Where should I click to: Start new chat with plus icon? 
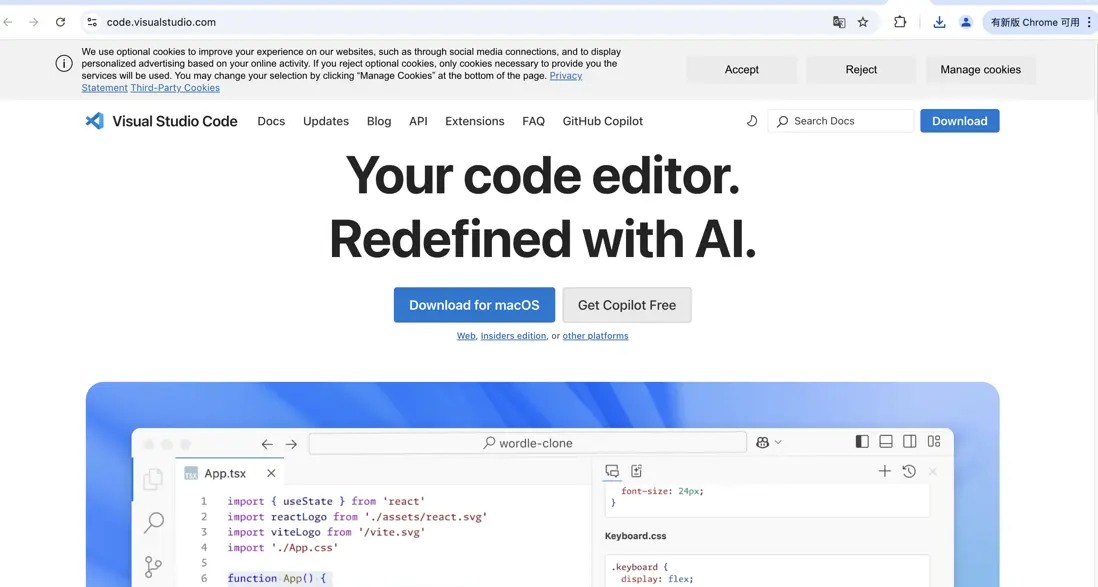tap(884, 471)
